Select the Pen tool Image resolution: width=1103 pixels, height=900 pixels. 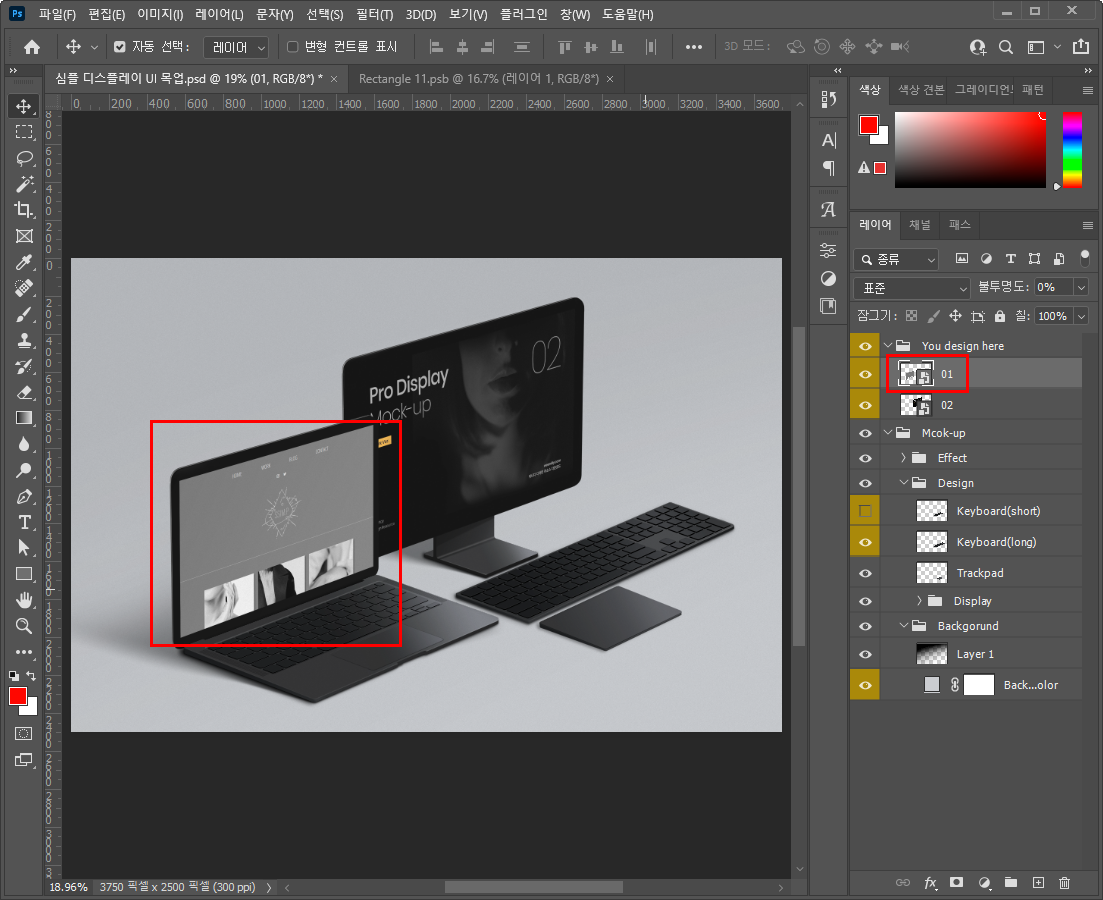coord(24,496)
